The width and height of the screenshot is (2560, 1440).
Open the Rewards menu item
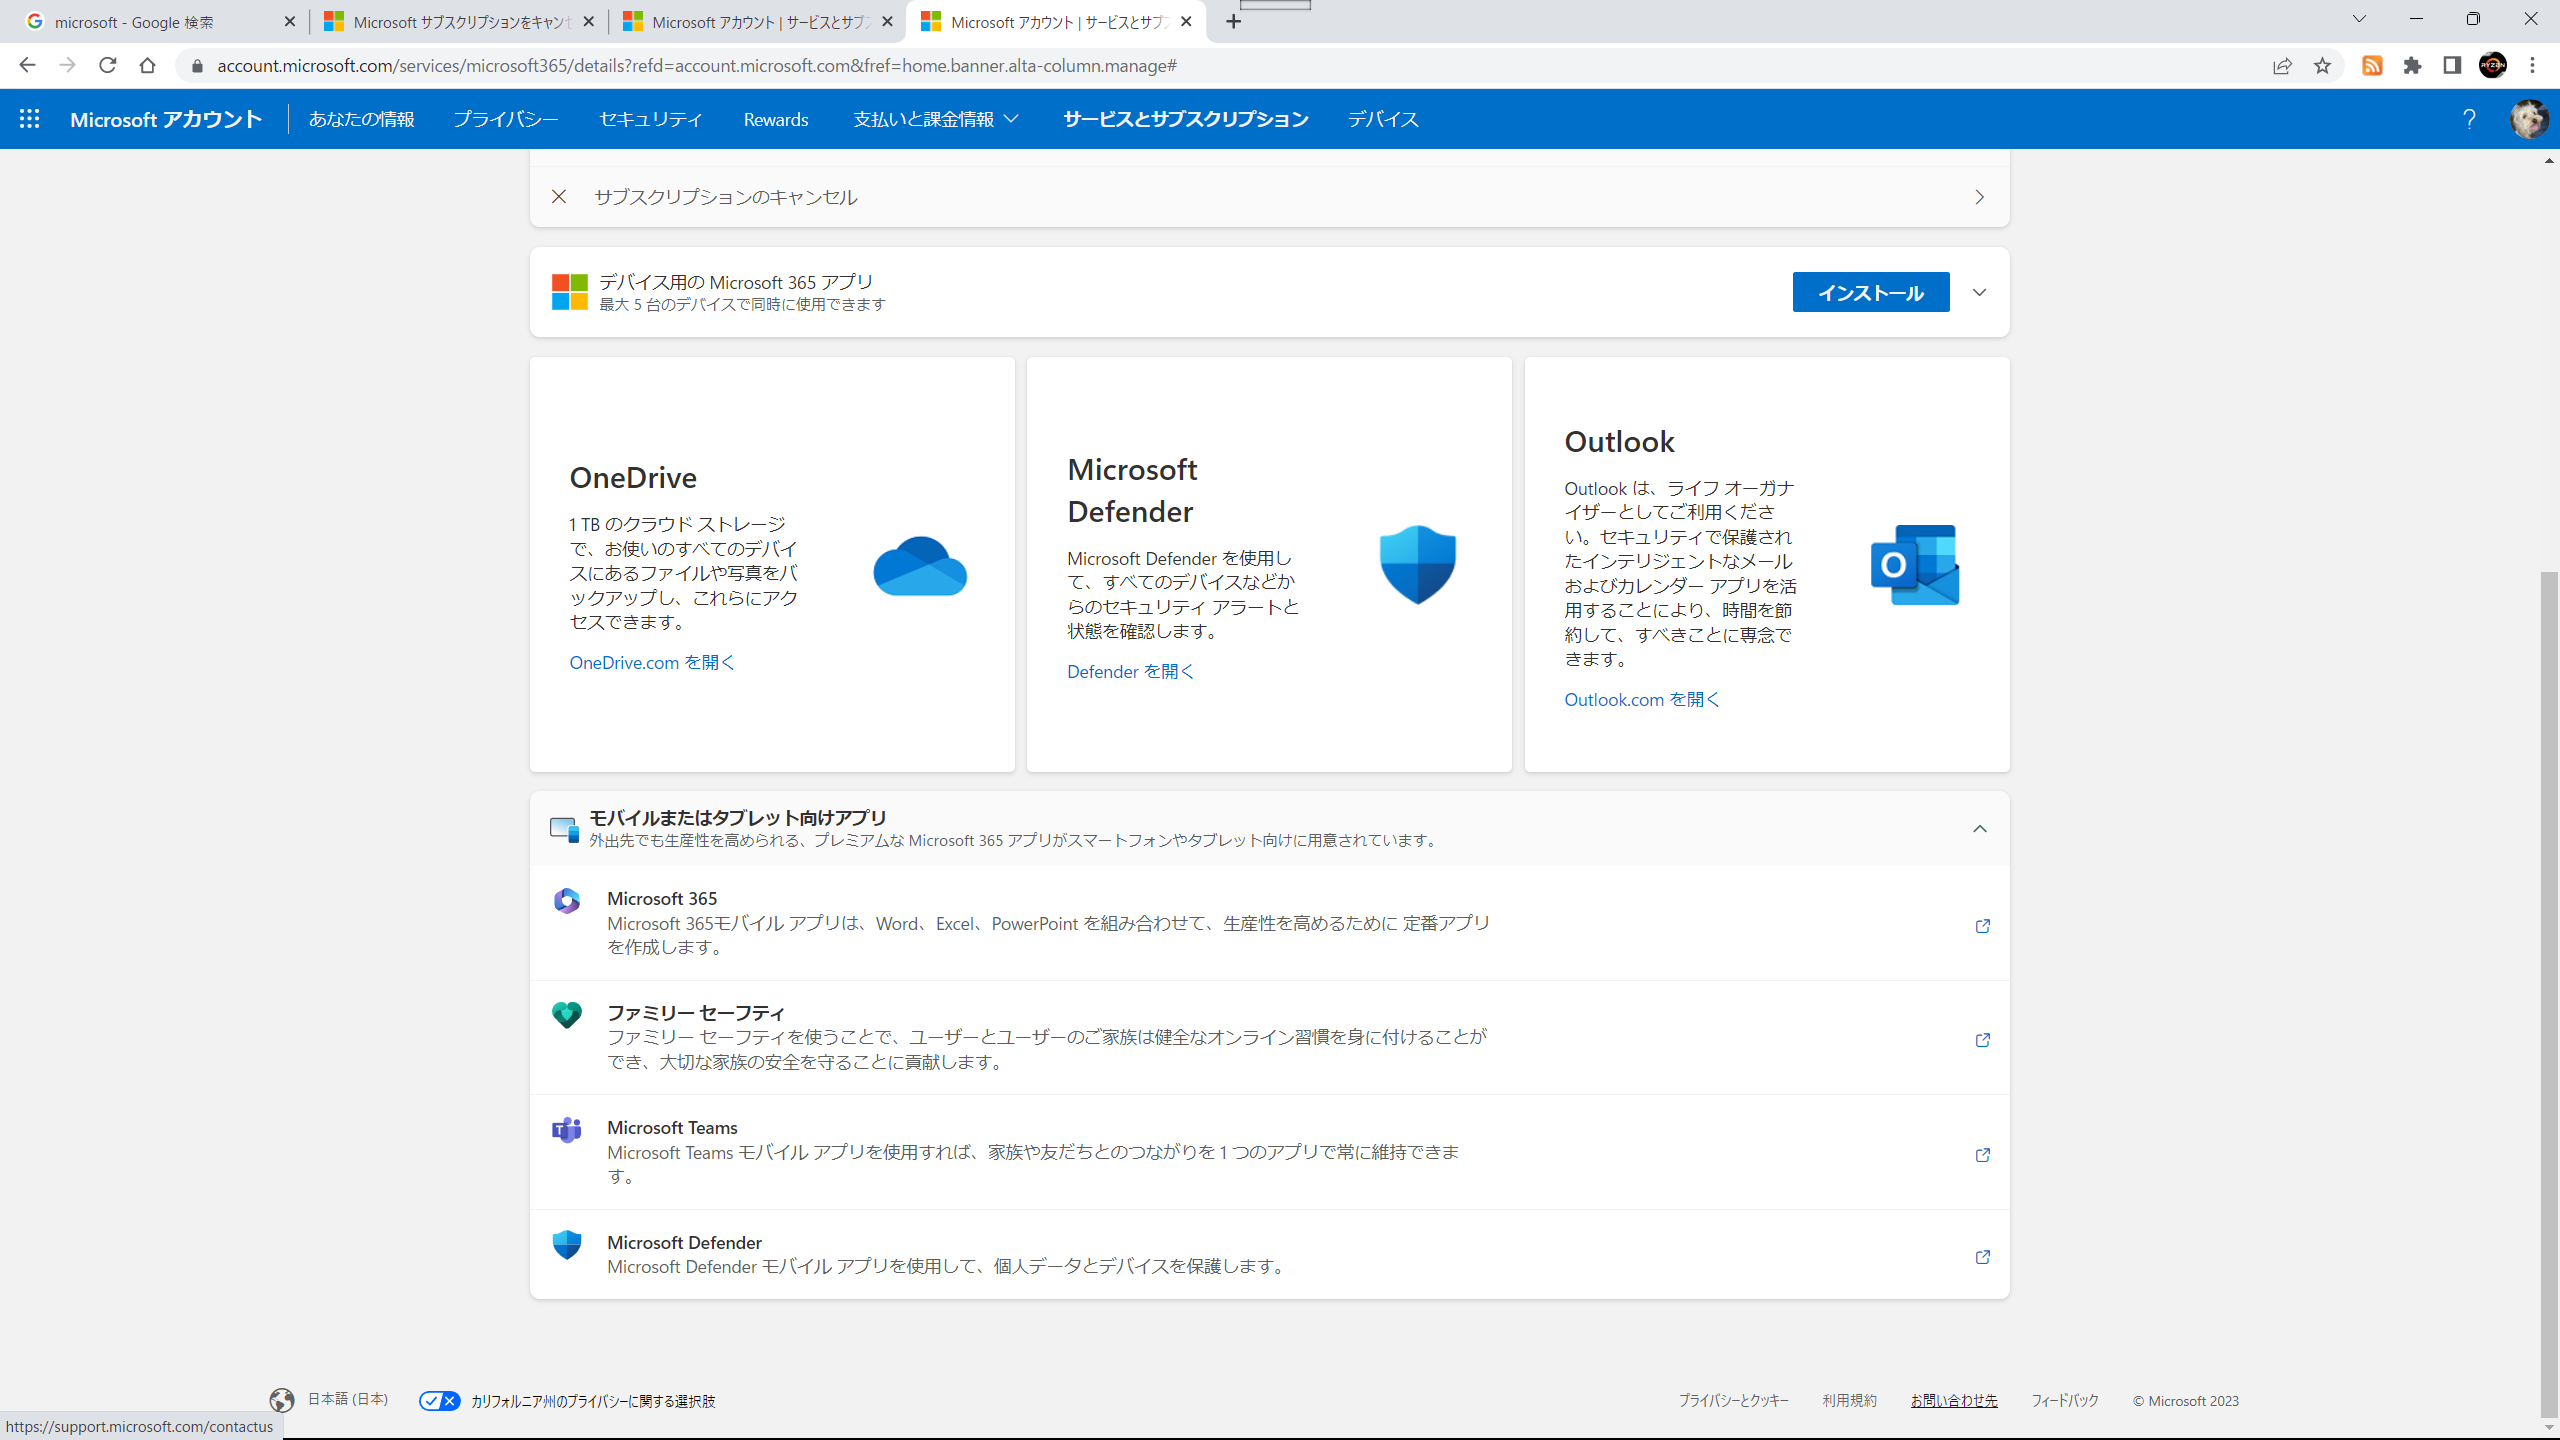coord(776,119)
